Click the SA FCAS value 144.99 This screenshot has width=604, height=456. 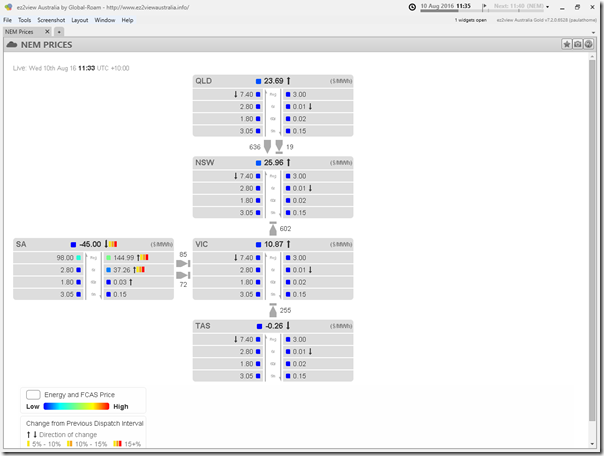[124, 258]
